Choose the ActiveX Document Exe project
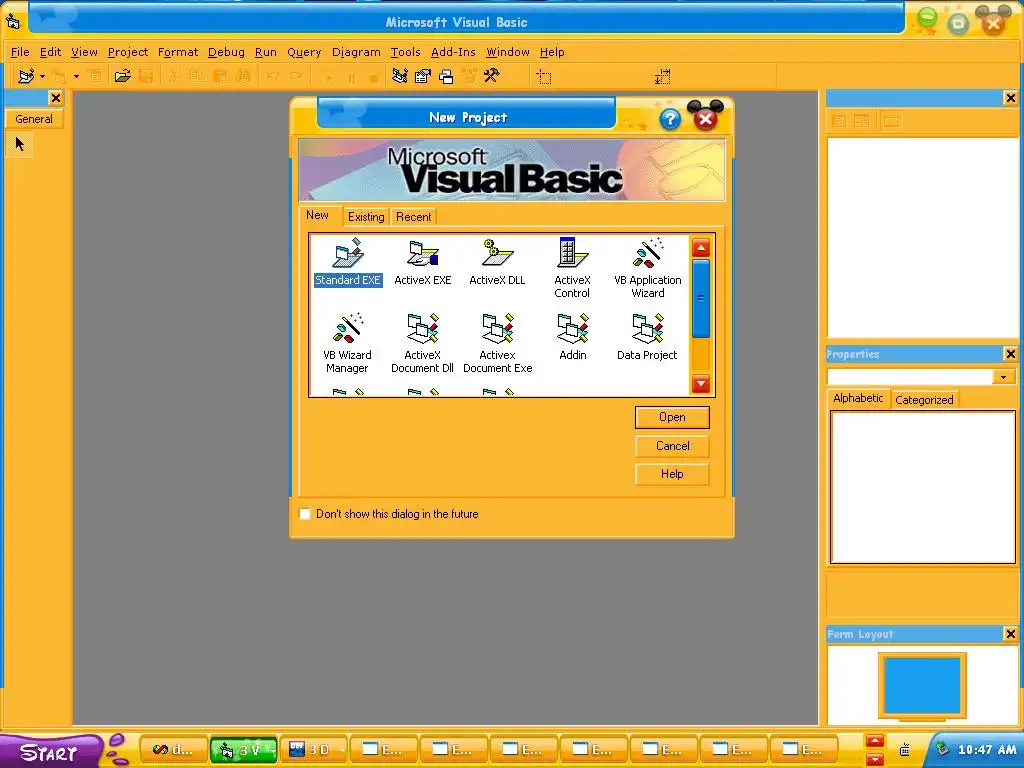The image size is (1024, 768). (x=497, y=343)
